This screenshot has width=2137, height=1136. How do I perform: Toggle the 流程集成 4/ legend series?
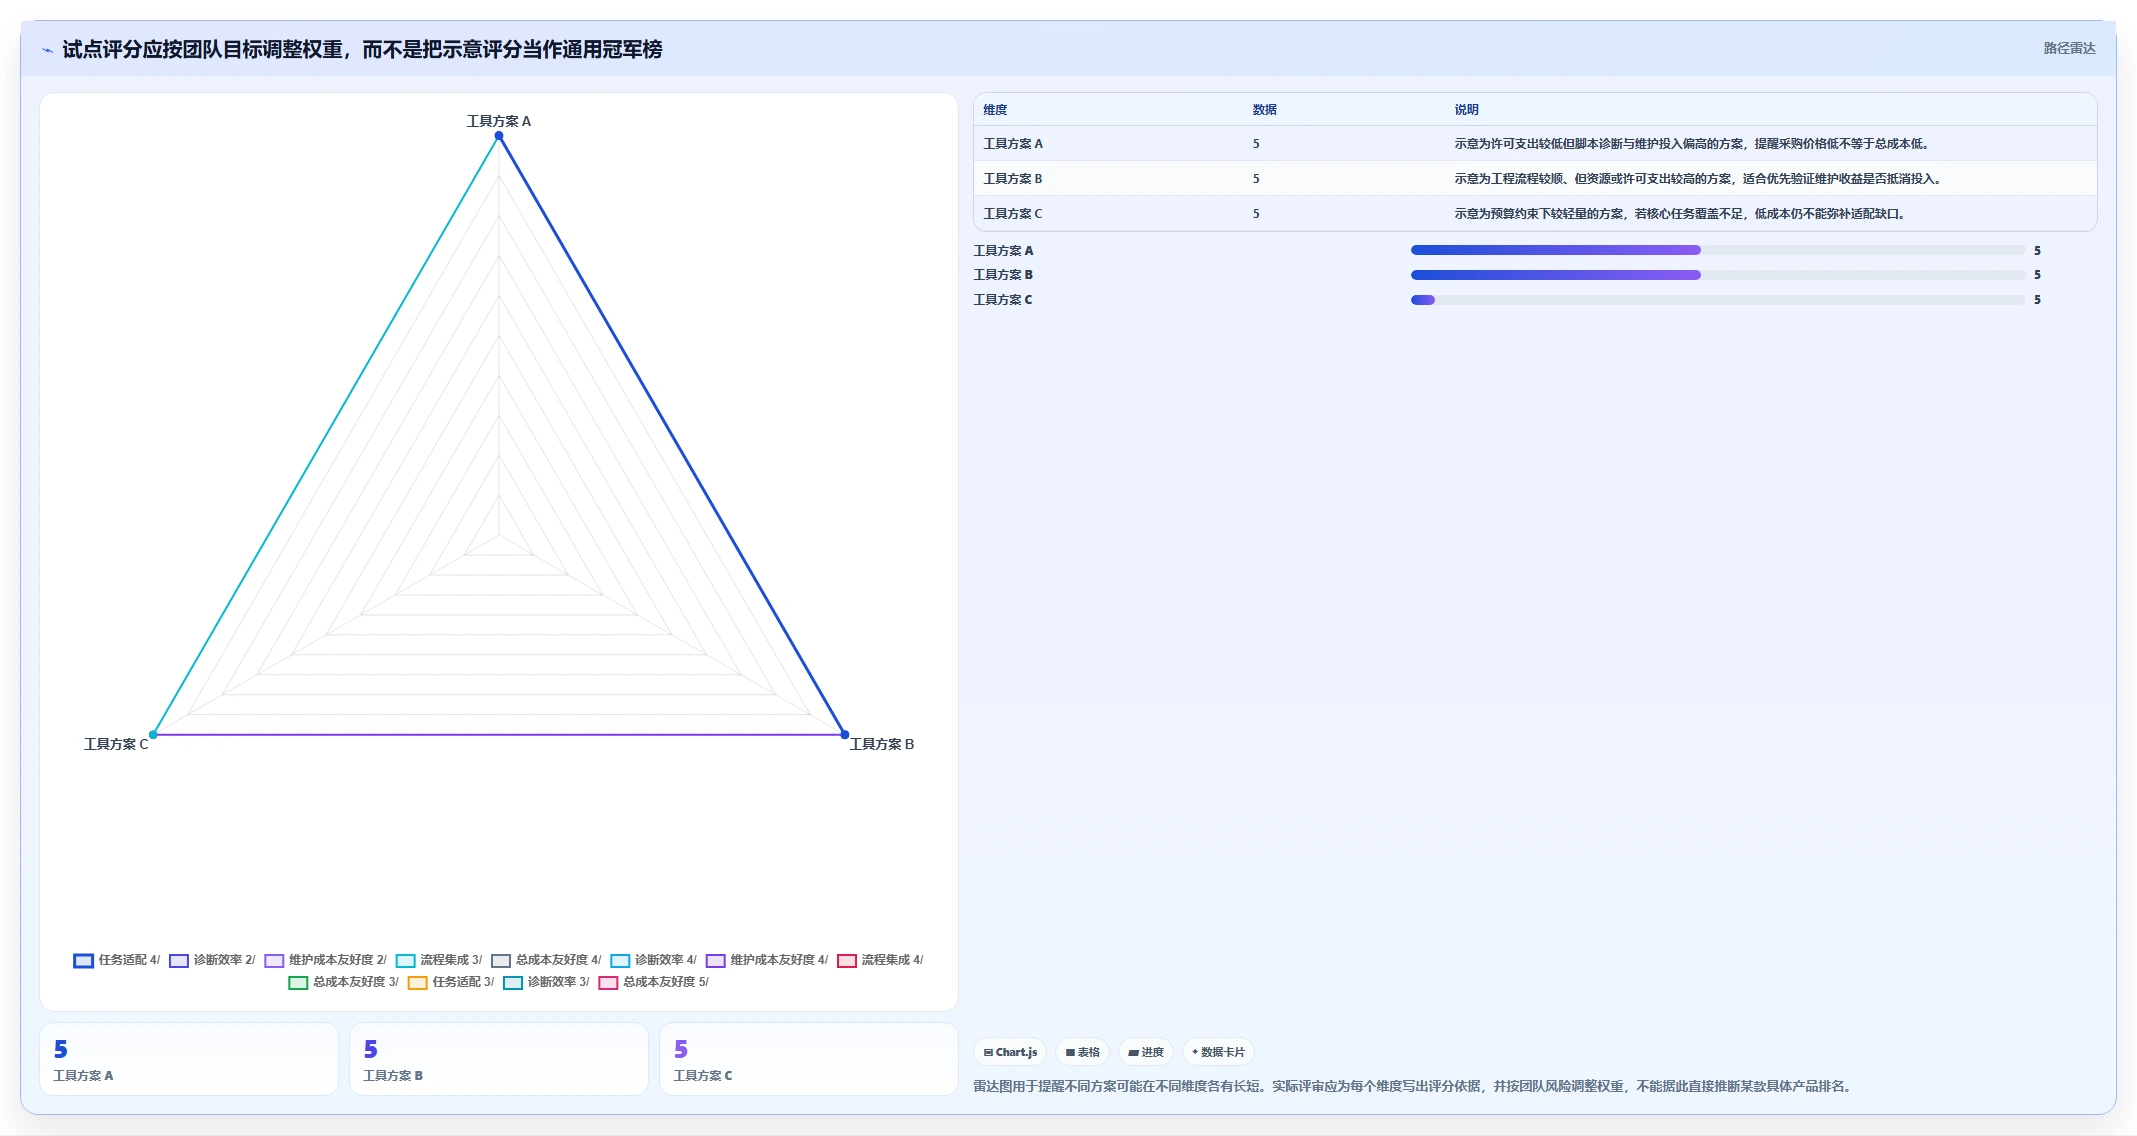[880, 960]
